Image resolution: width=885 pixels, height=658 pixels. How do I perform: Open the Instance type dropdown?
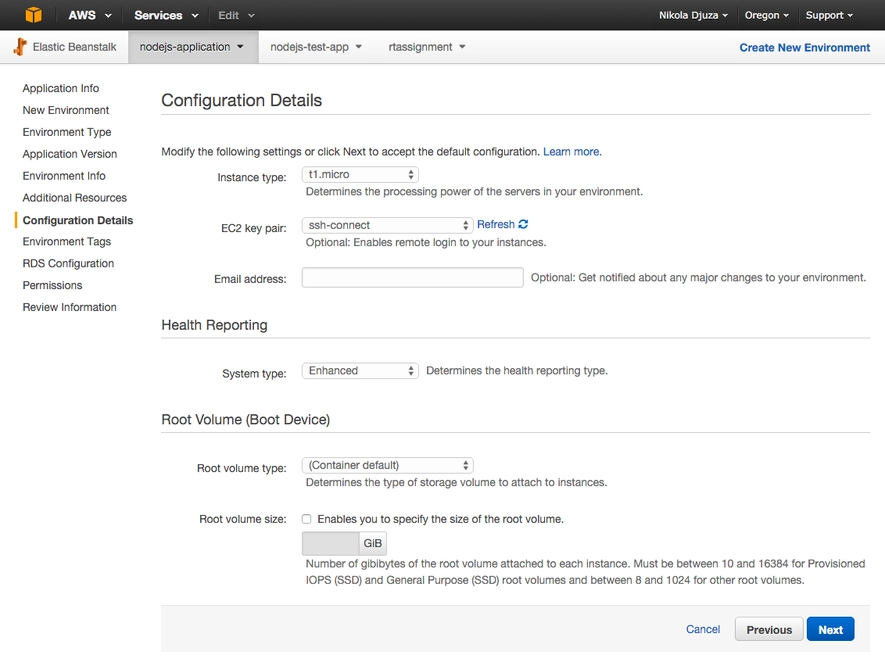(x=360, y=175)
